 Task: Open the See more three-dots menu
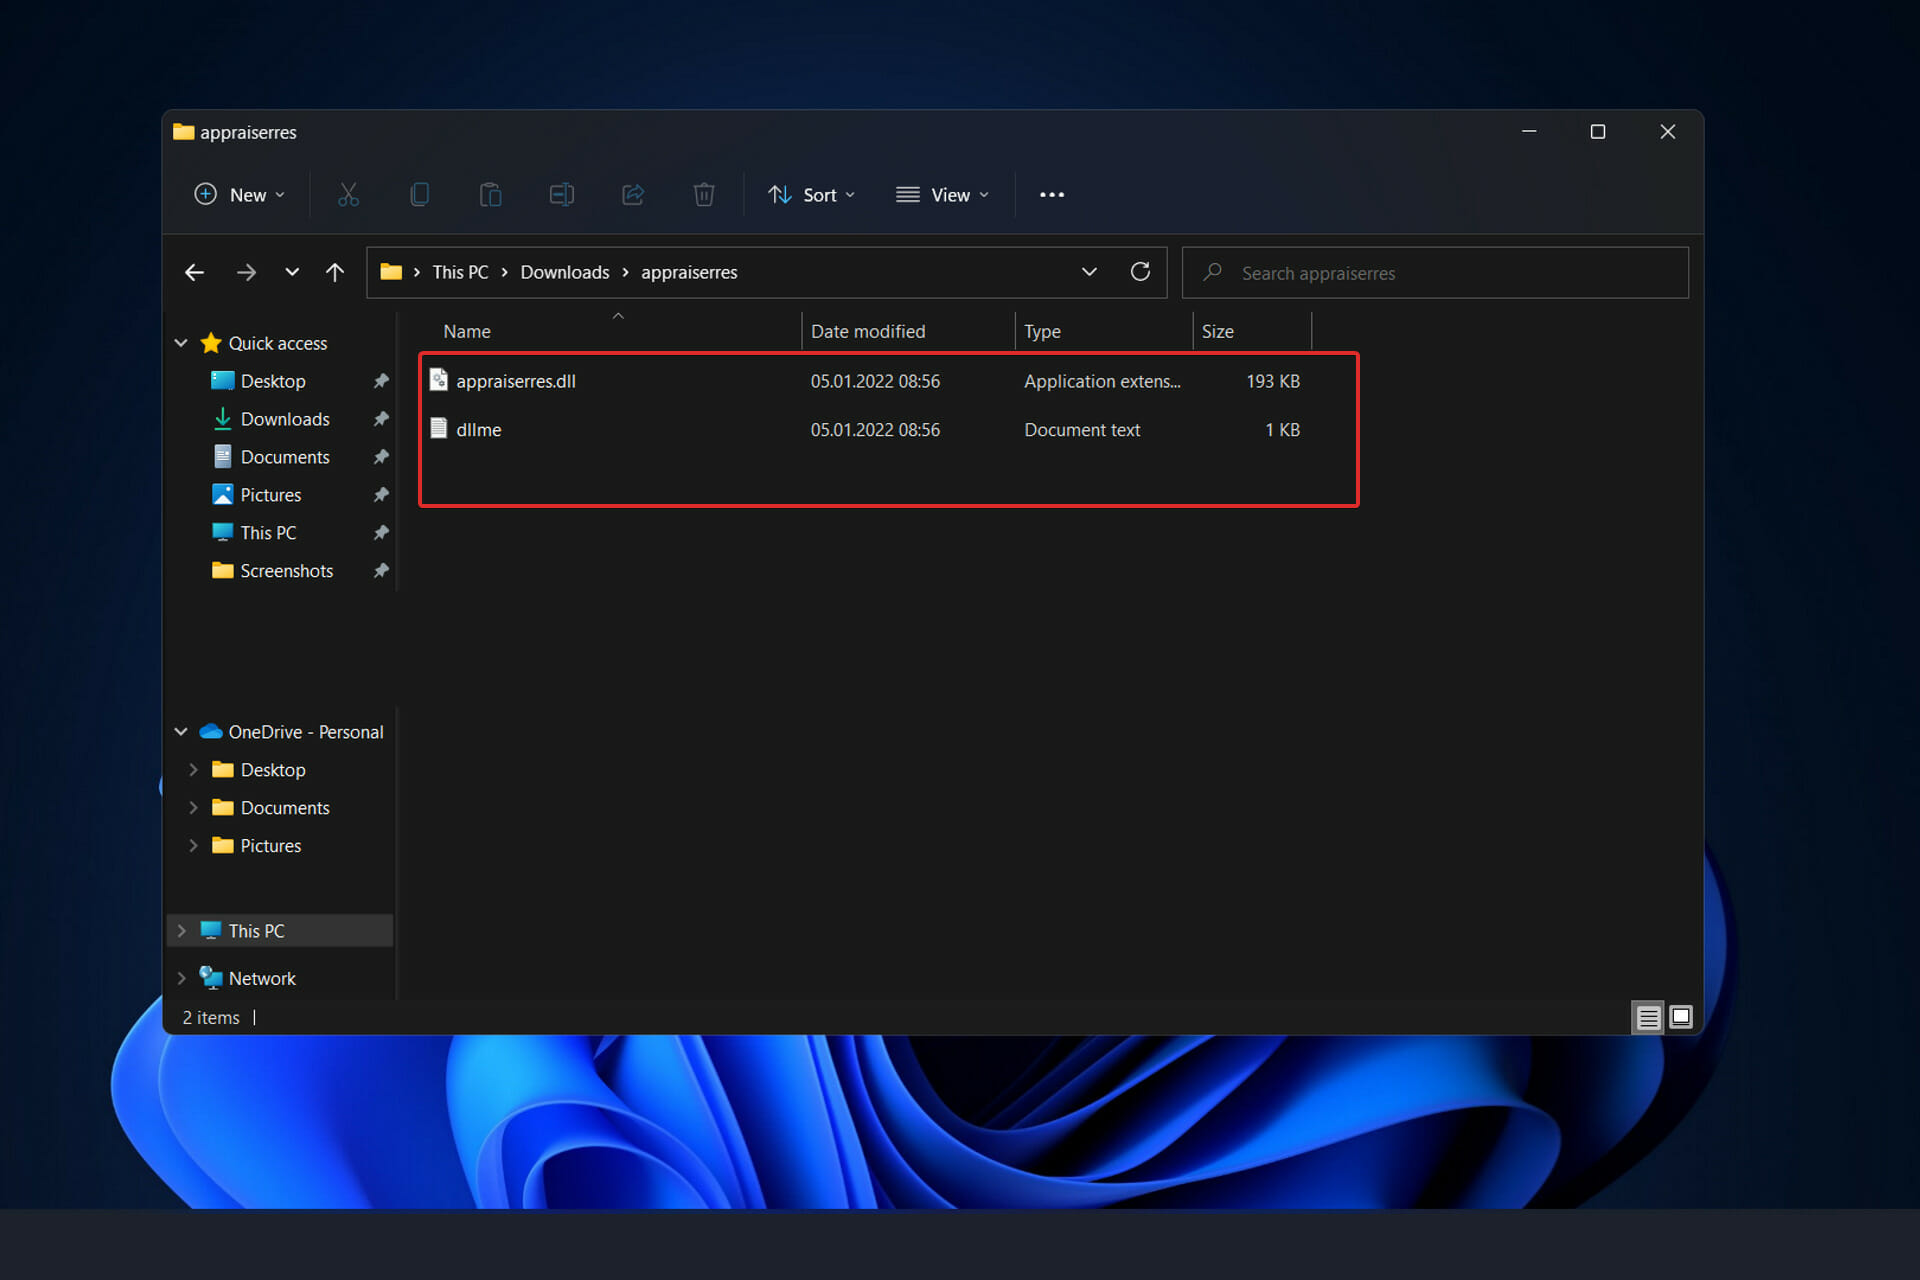pos(1052,195)
